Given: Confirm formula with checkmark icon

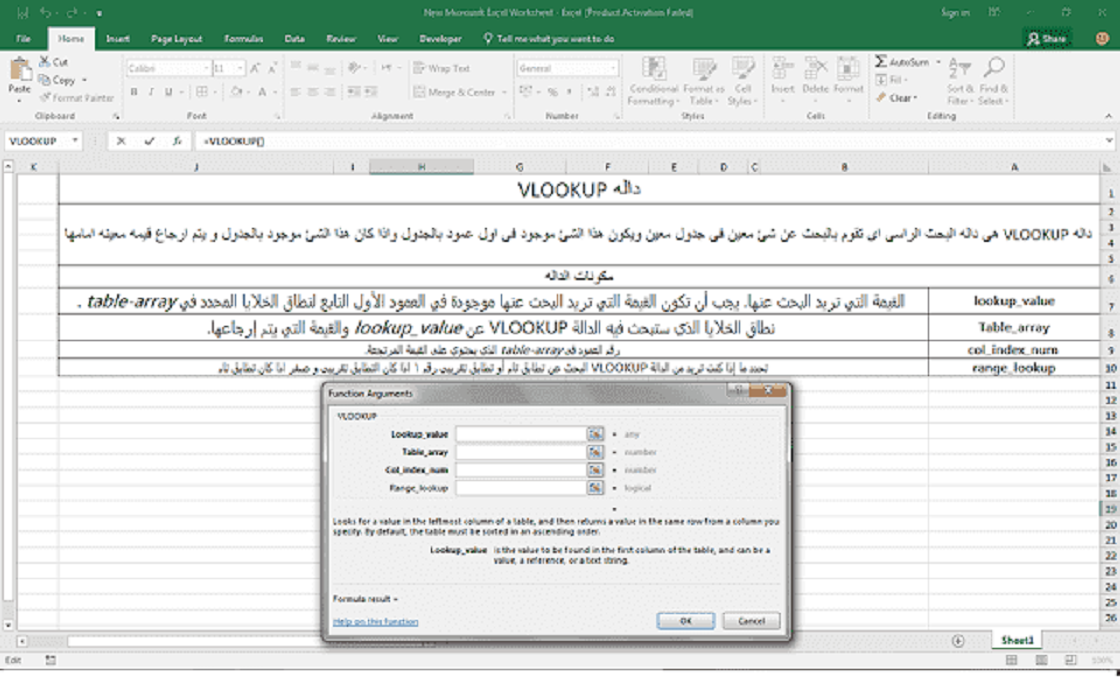Looking at the screenshot, I should pos(149,141).
